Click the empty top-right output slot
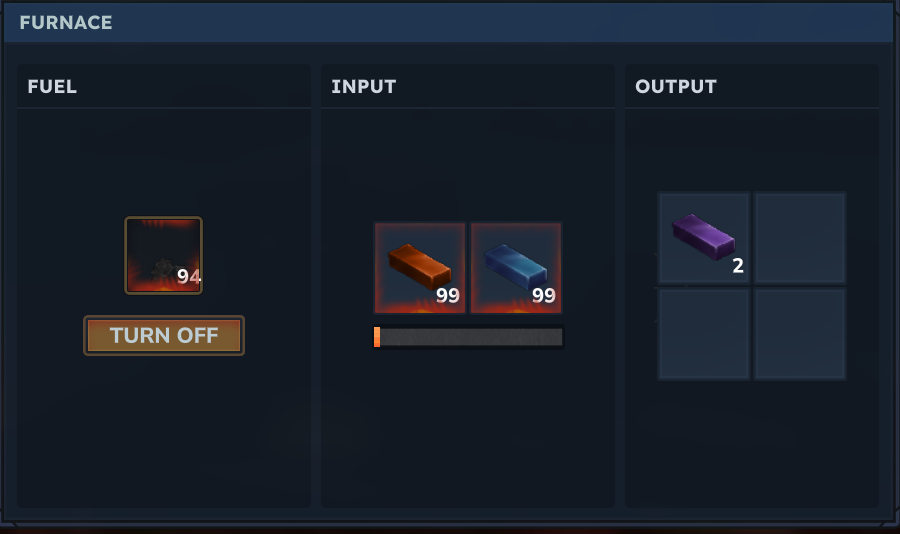The width and height of the screenshot is (900, 534). tap(800, 238)
